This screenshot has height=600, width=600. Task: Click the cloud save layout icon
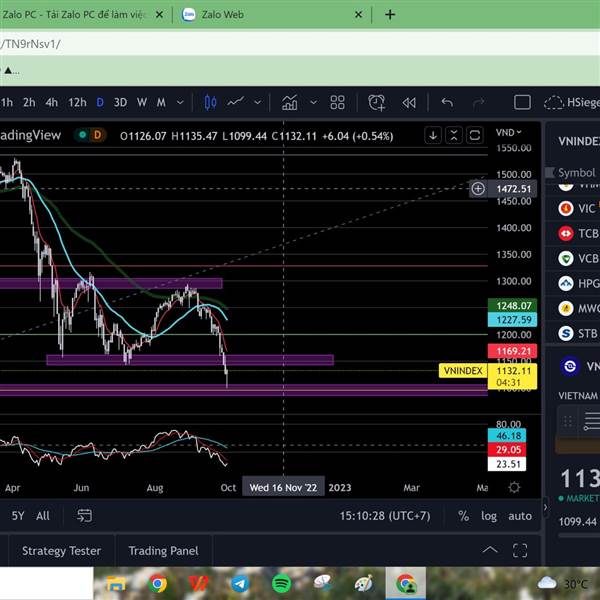point(554,103)
